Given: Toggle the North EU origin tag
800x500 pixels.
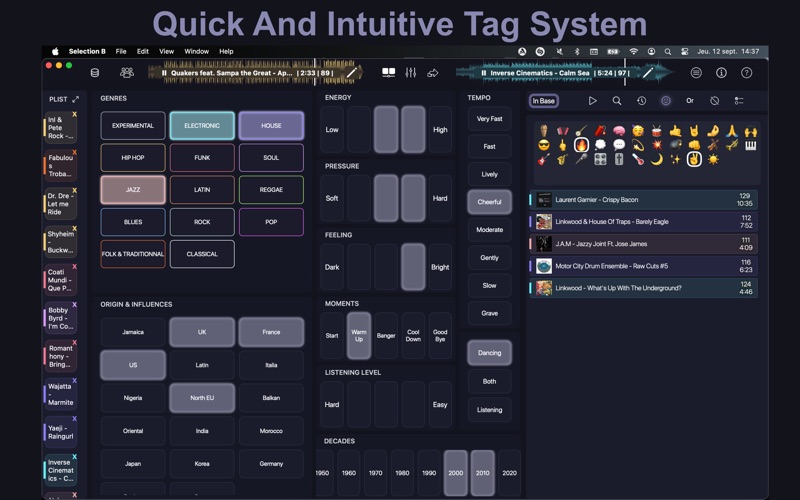Looking at the screenshot, I should (202, 397).
